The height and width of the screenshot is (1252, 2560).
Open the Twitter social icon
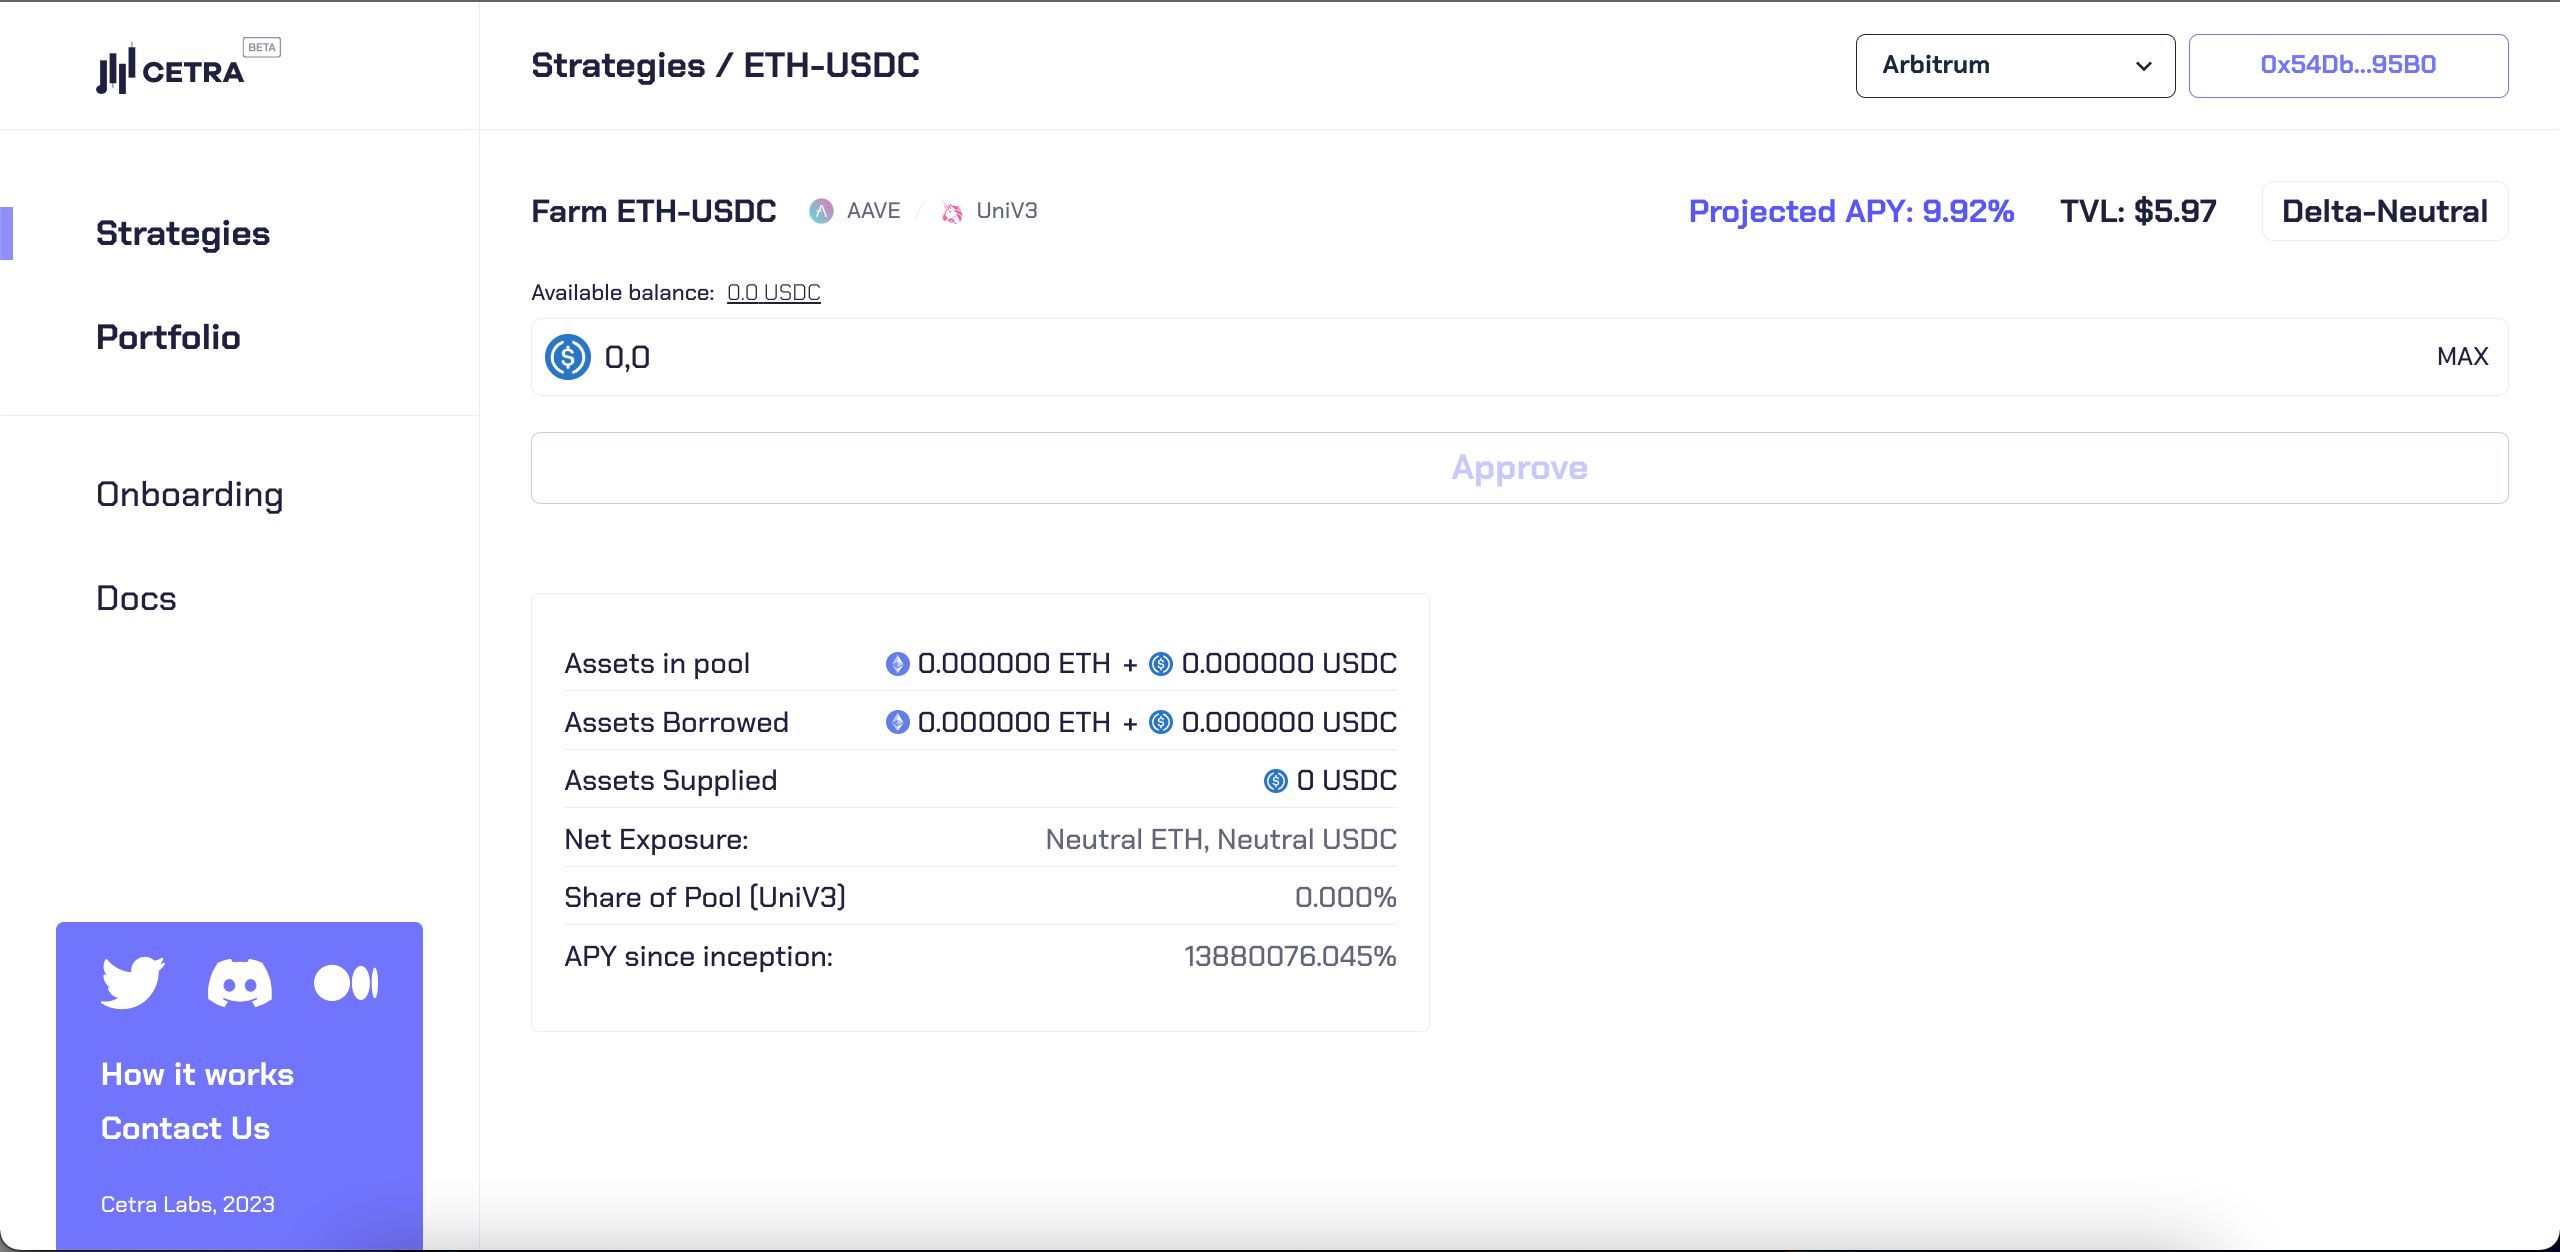pos(133,983)
